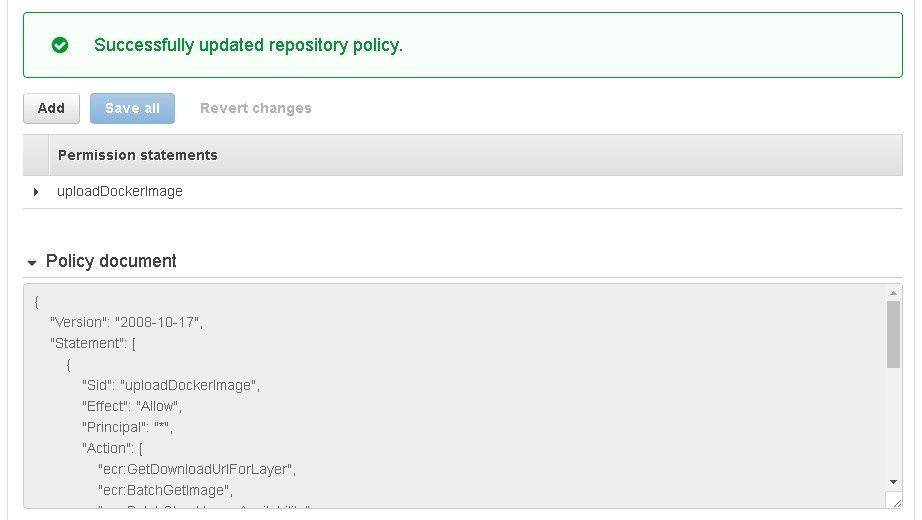Viewport: 922px width, 520px height.
Task: Click the ecr:BatchGetImage action line
Action: (165, 490)
